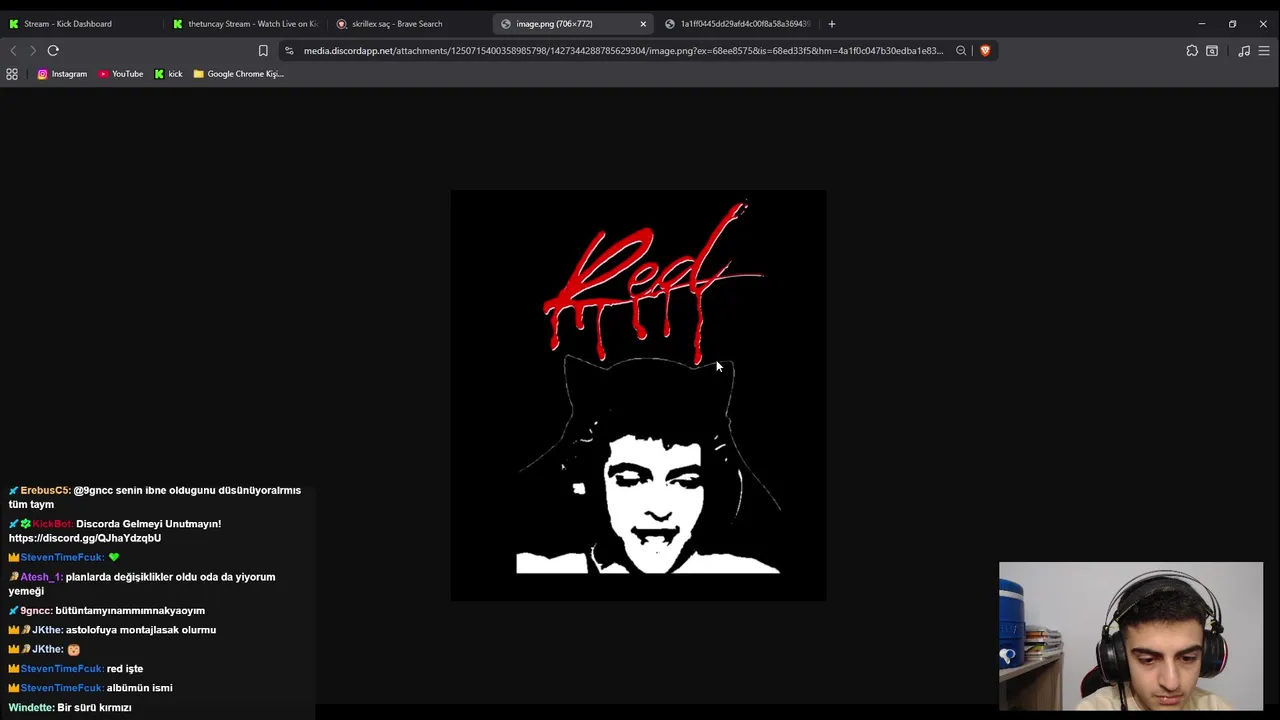Viewport: 1280px width, 720px height.
Task: Go back to the previous page
Action: (x=13, y=51)
